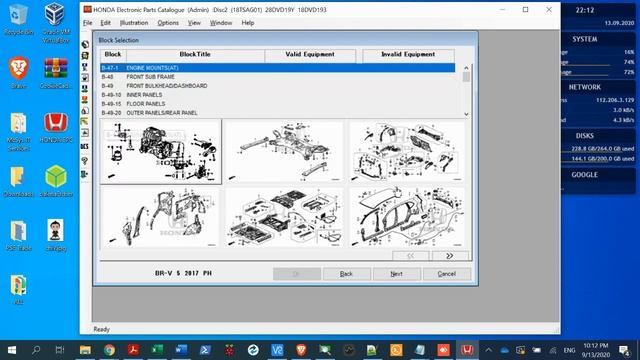The width and height of the screenshot is (640, 360).
Task: Open the notification center icon
Action: [624, 350]
